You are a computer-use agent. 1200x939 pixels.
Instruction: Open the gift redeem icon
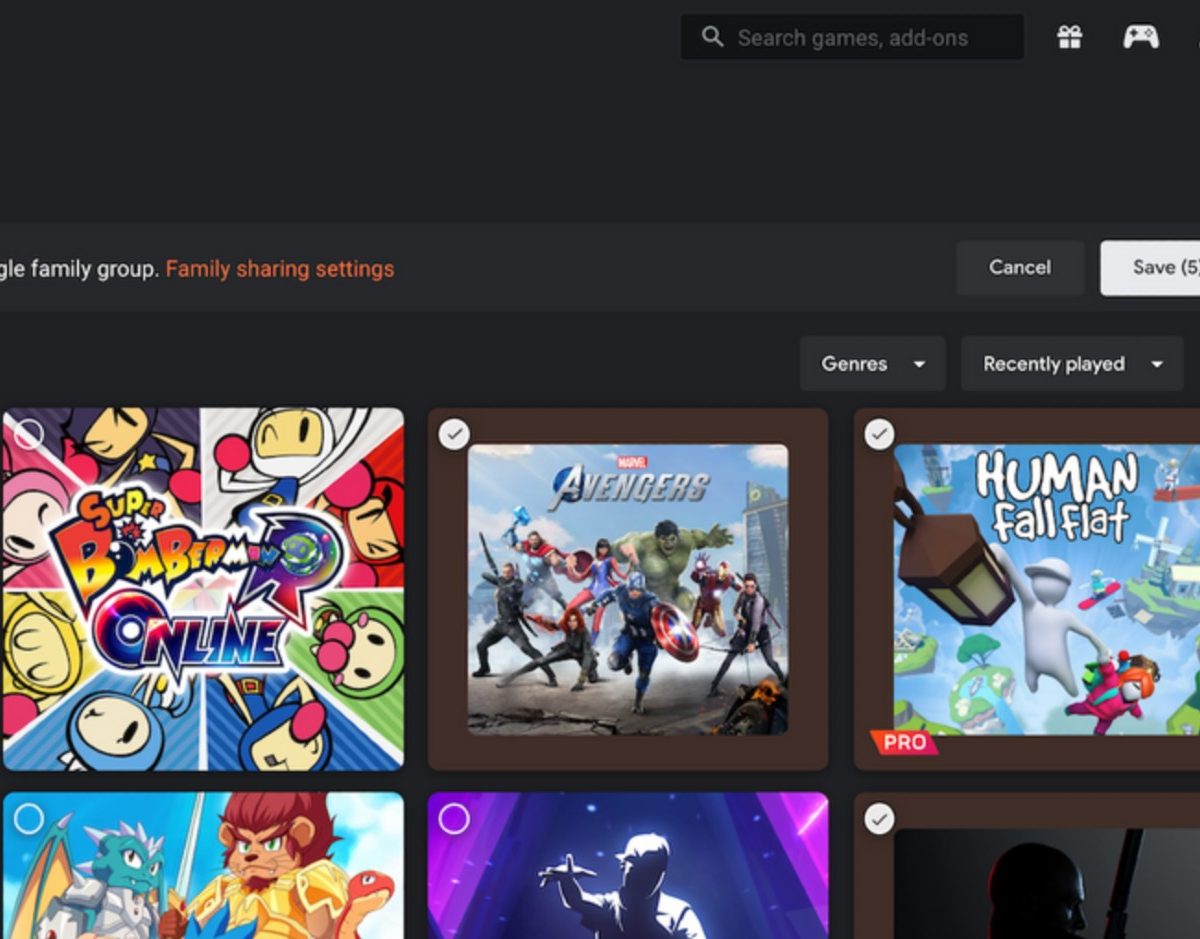click(1070, 37)
